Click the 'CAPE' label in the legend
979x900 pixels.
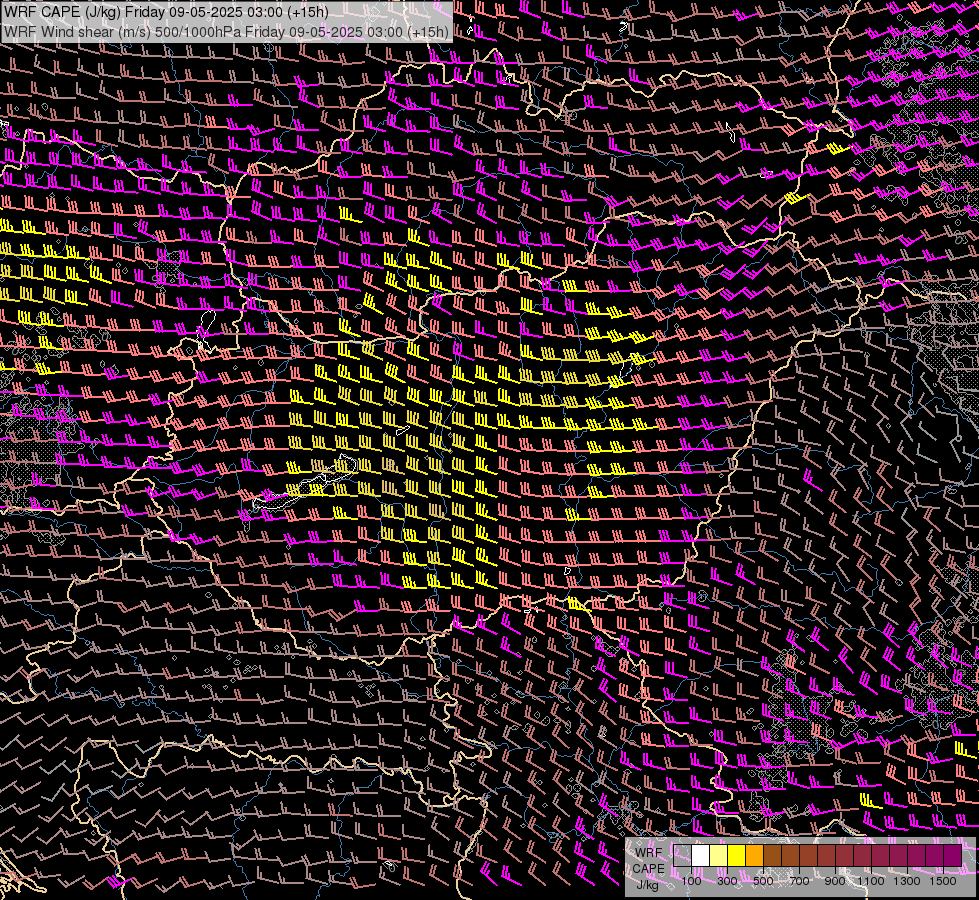[x=649, y=868]
